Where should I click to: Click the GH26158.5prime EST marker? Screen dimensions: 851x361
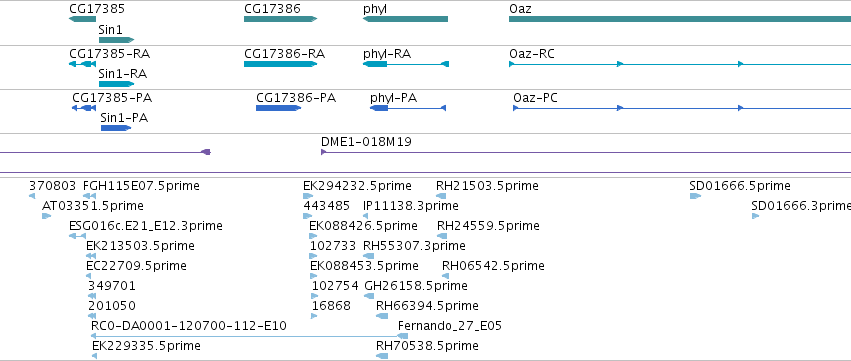(369, 296)
